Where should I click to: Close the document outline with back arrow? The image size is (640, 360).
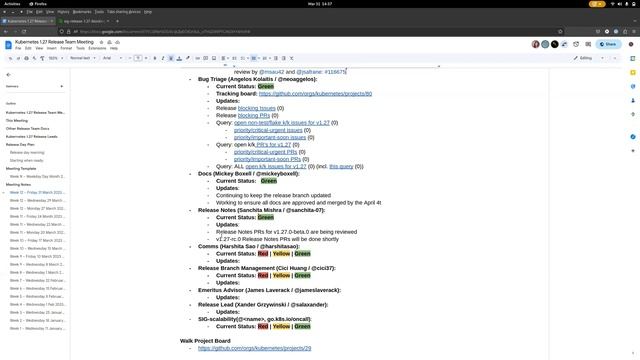(x=8, y=75)
